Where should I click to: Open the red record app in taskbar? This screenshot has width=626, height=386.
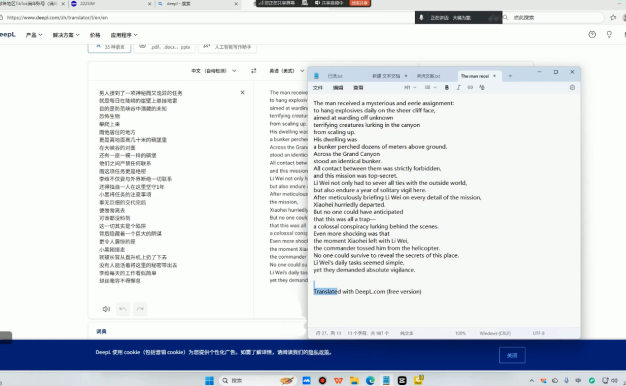pos(322,380)
